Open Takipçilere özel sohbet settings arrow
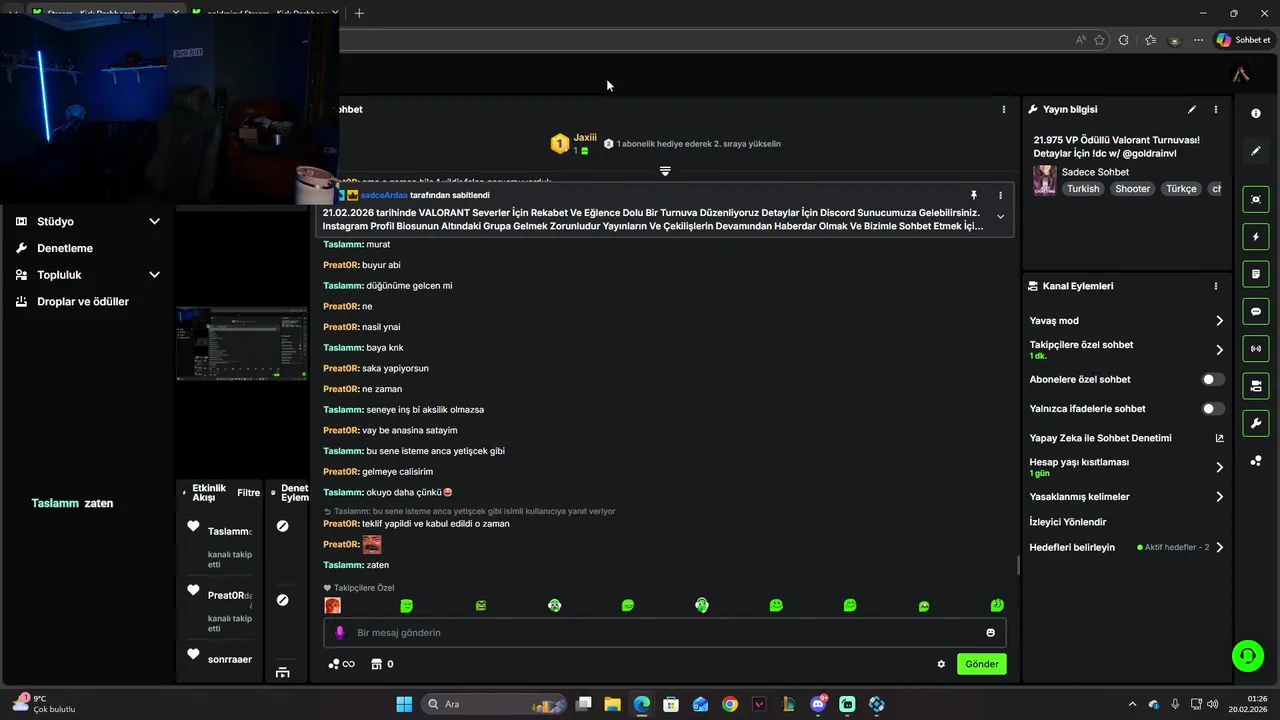Image resolution: width=1280 pixels, height=720 pixels. click(1219, 350)
